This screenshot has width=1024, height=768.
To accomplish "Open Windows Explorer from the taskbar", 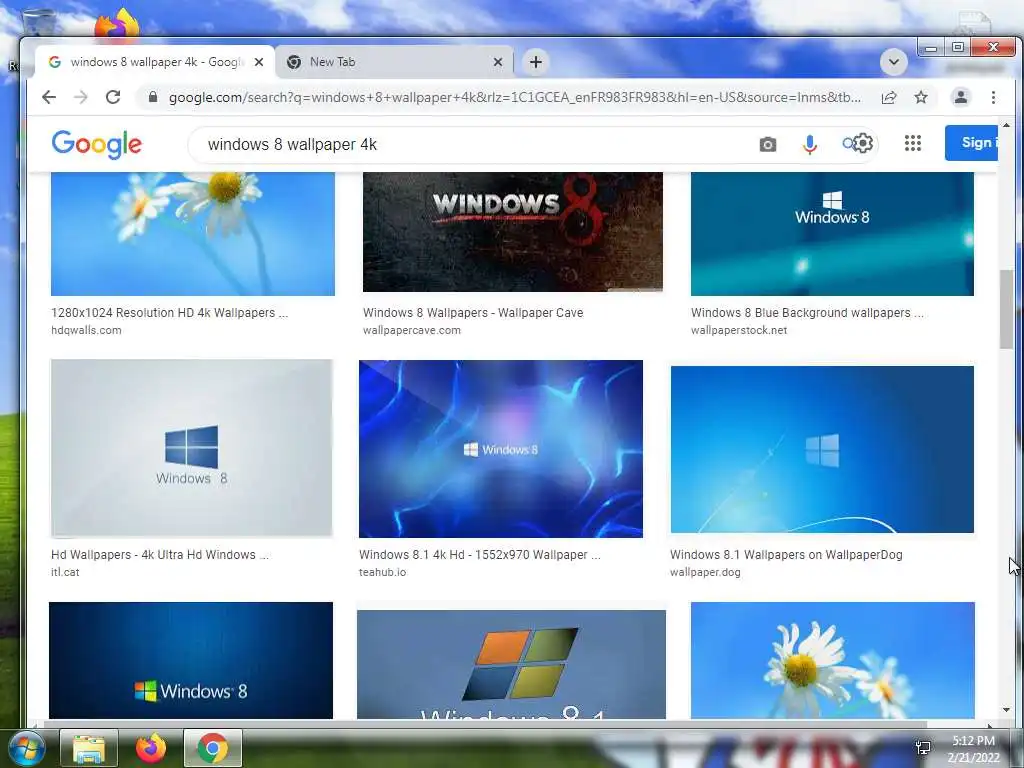I will (x=89, y=748).
